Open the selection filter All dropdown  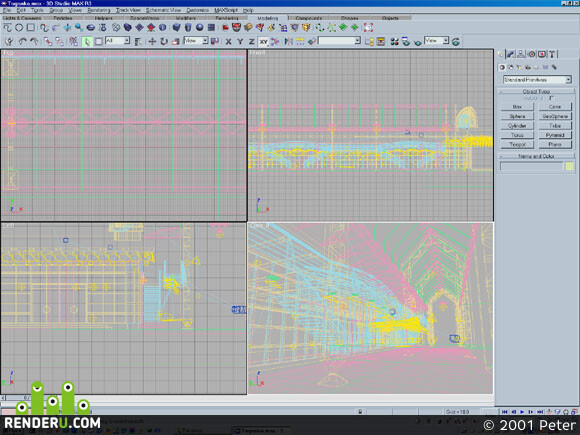(118, 41)
